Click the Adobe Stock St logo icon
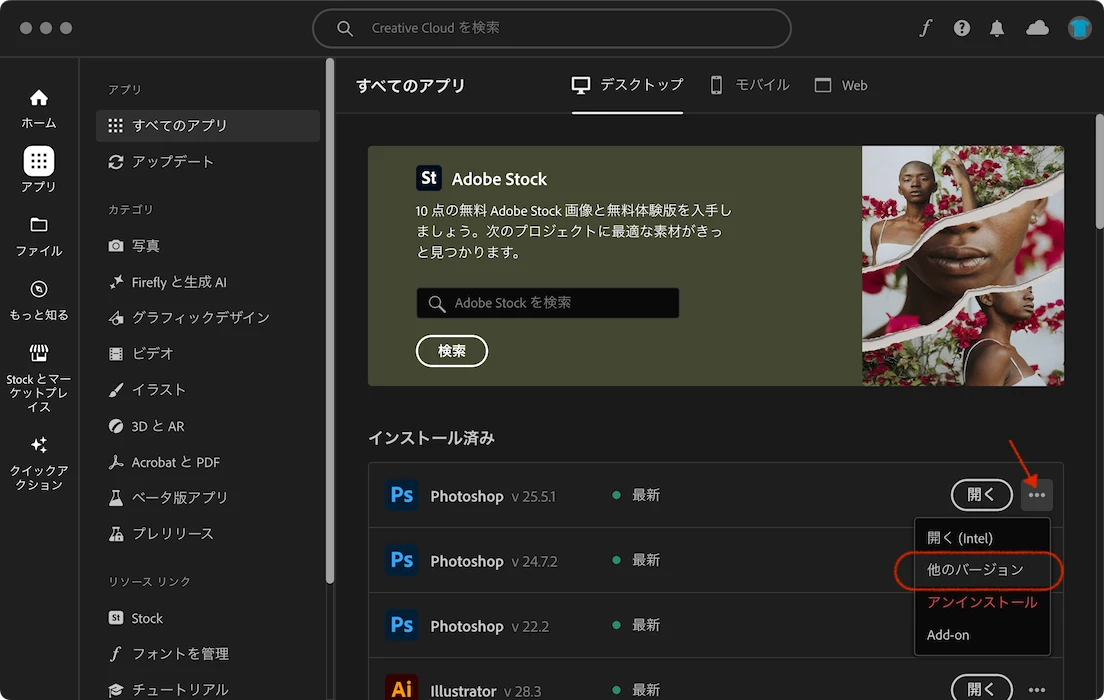Screen dimensions: 1104x700 click(429, 178)
